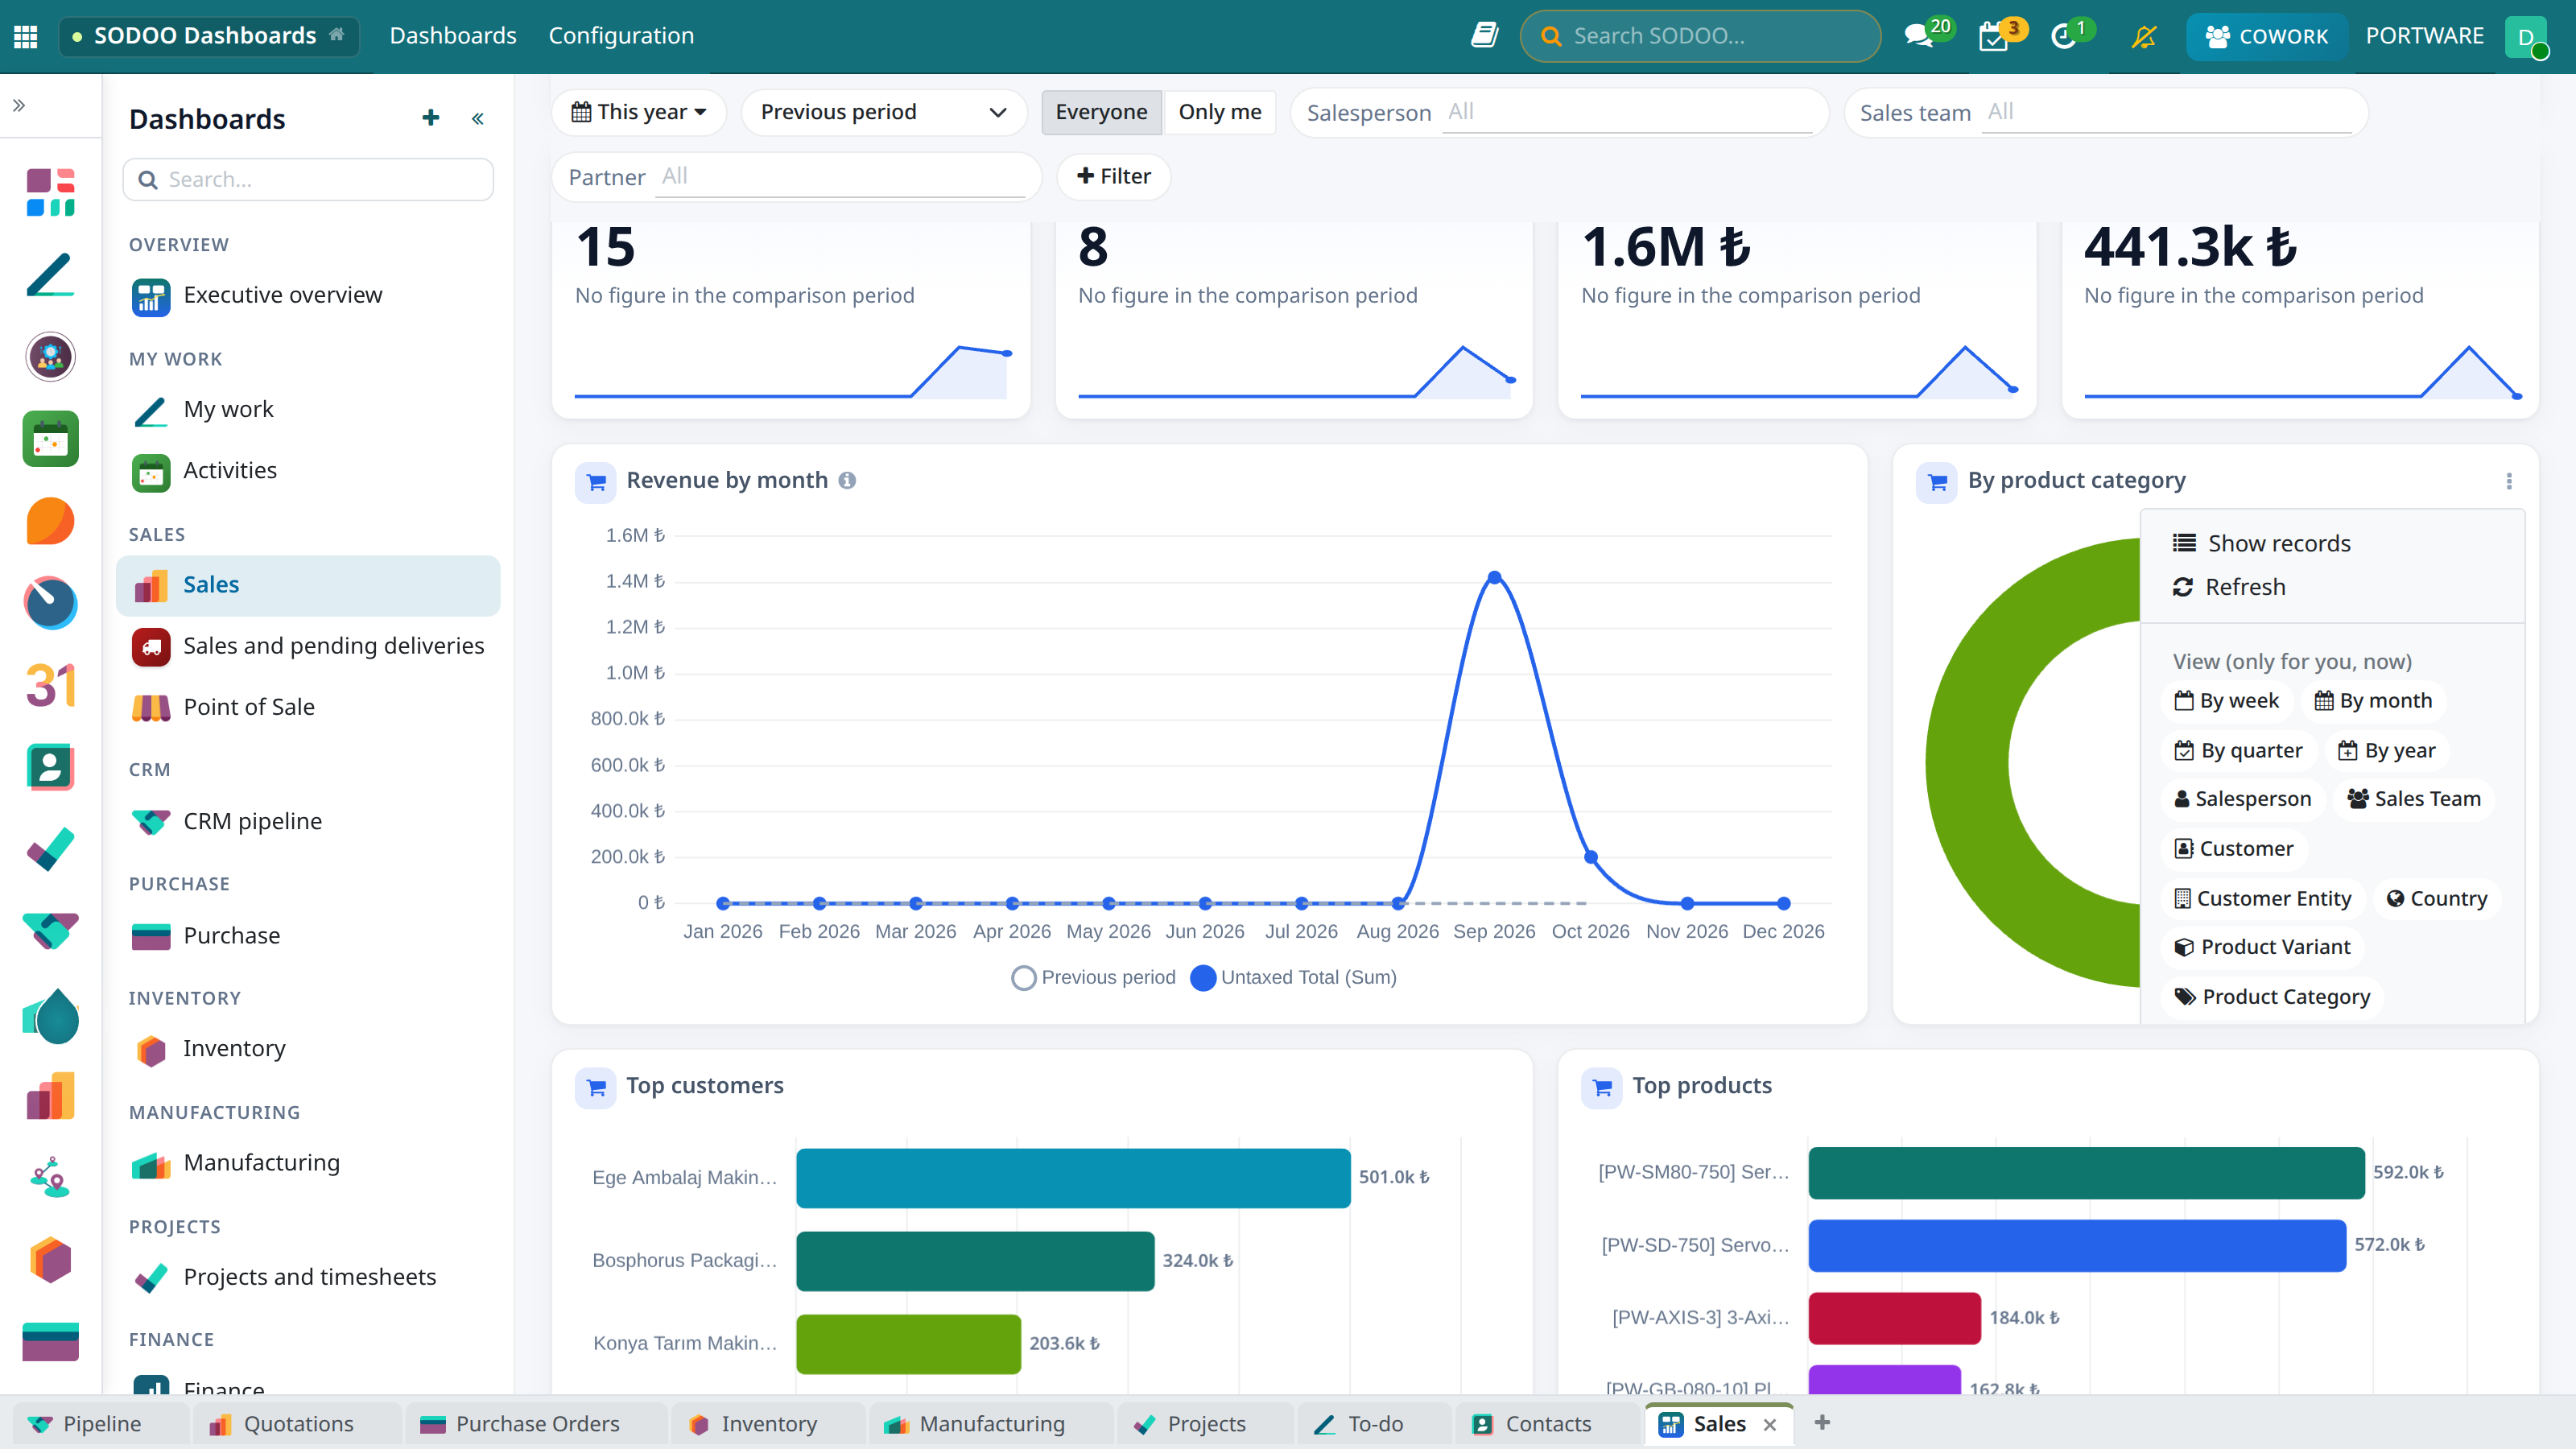
Task: Open the Contacts app icon in left rail
Action: pos(50,767)
